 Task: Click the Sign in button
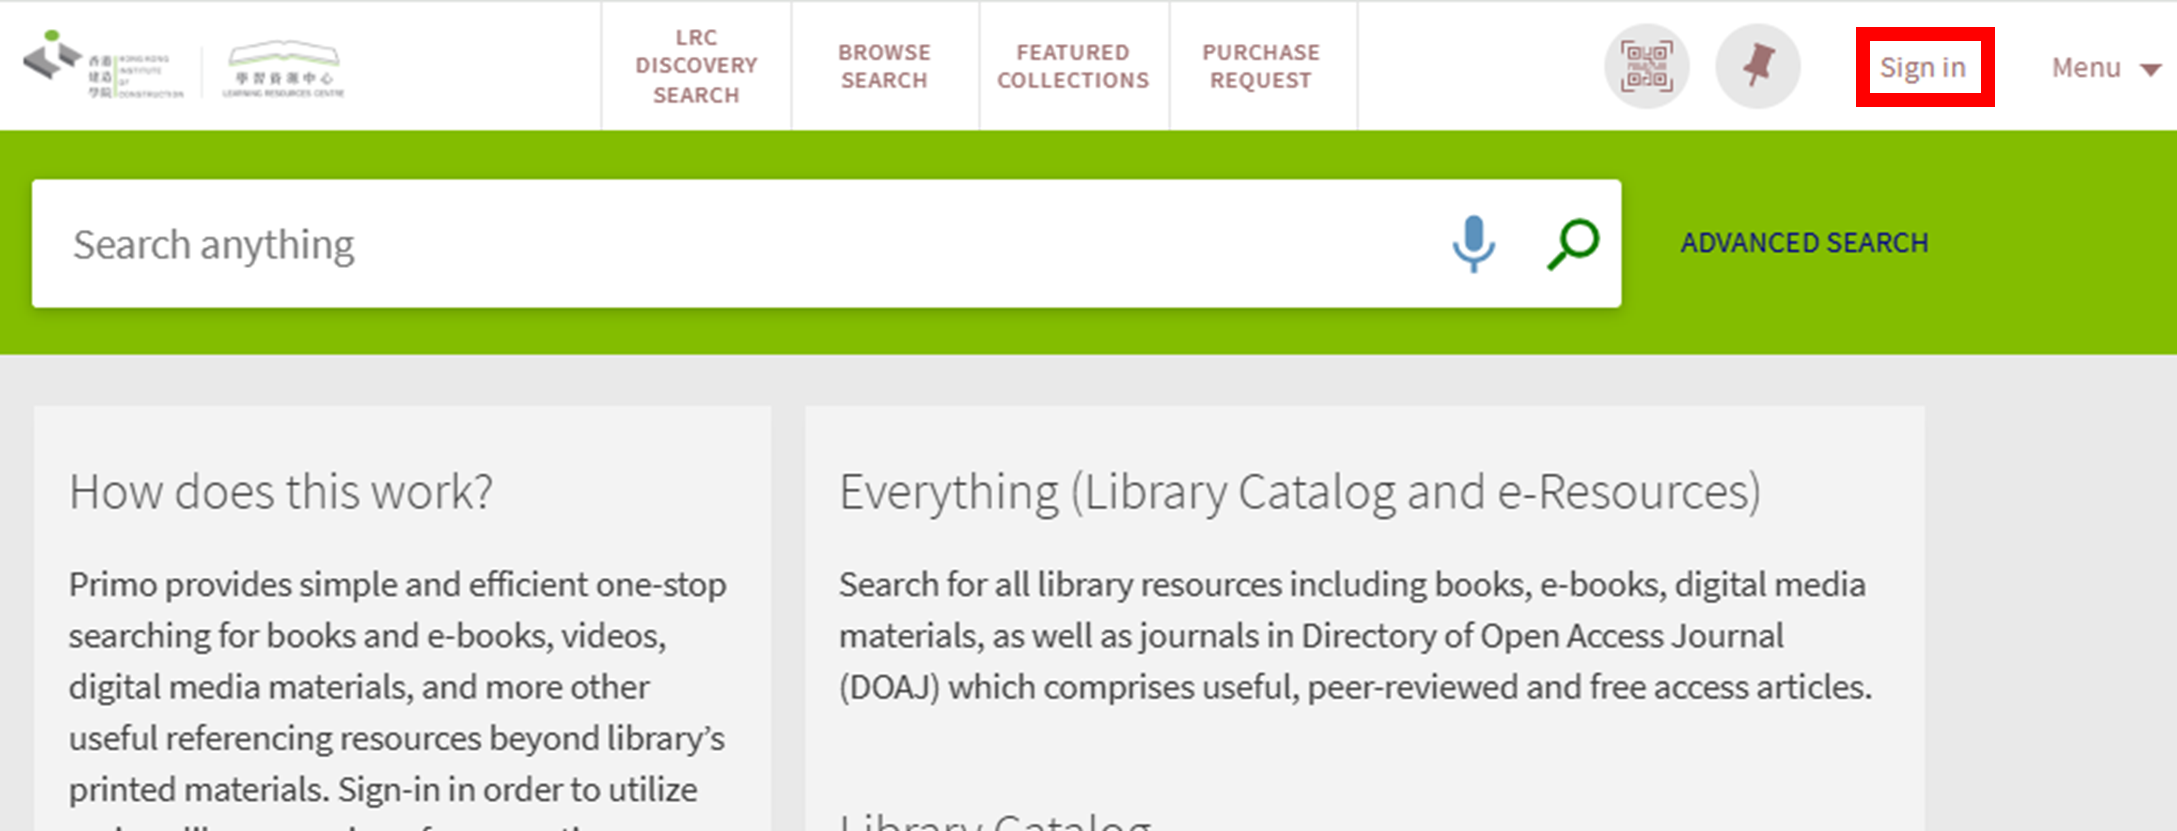tap(1923, 67)
